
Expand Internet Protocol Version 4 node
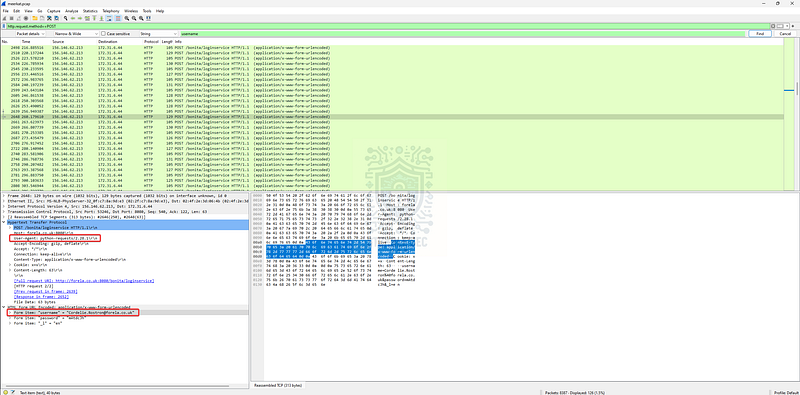point(4,205)
